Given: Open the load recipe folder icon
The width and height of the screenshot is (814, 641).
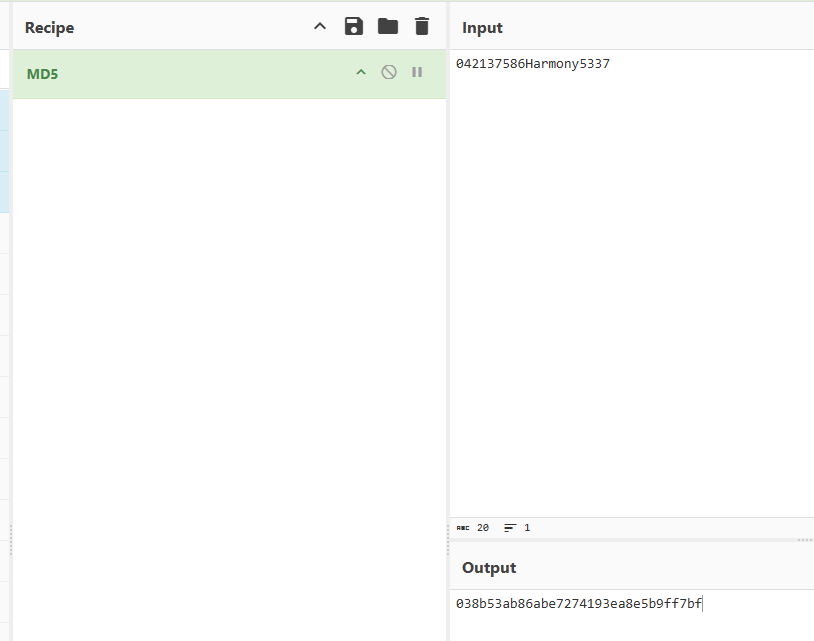Looking at the screenshot, I should [388, 27].
